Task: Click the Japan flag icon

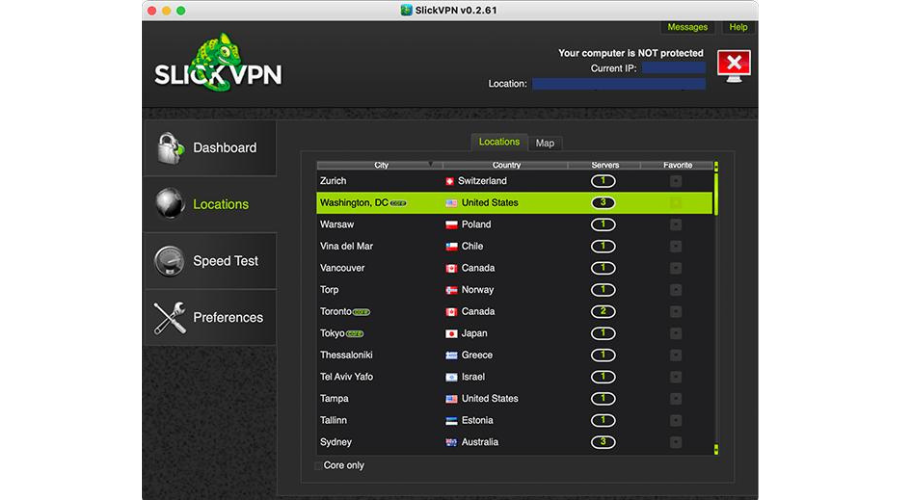Action: click(x=451, y=334)
